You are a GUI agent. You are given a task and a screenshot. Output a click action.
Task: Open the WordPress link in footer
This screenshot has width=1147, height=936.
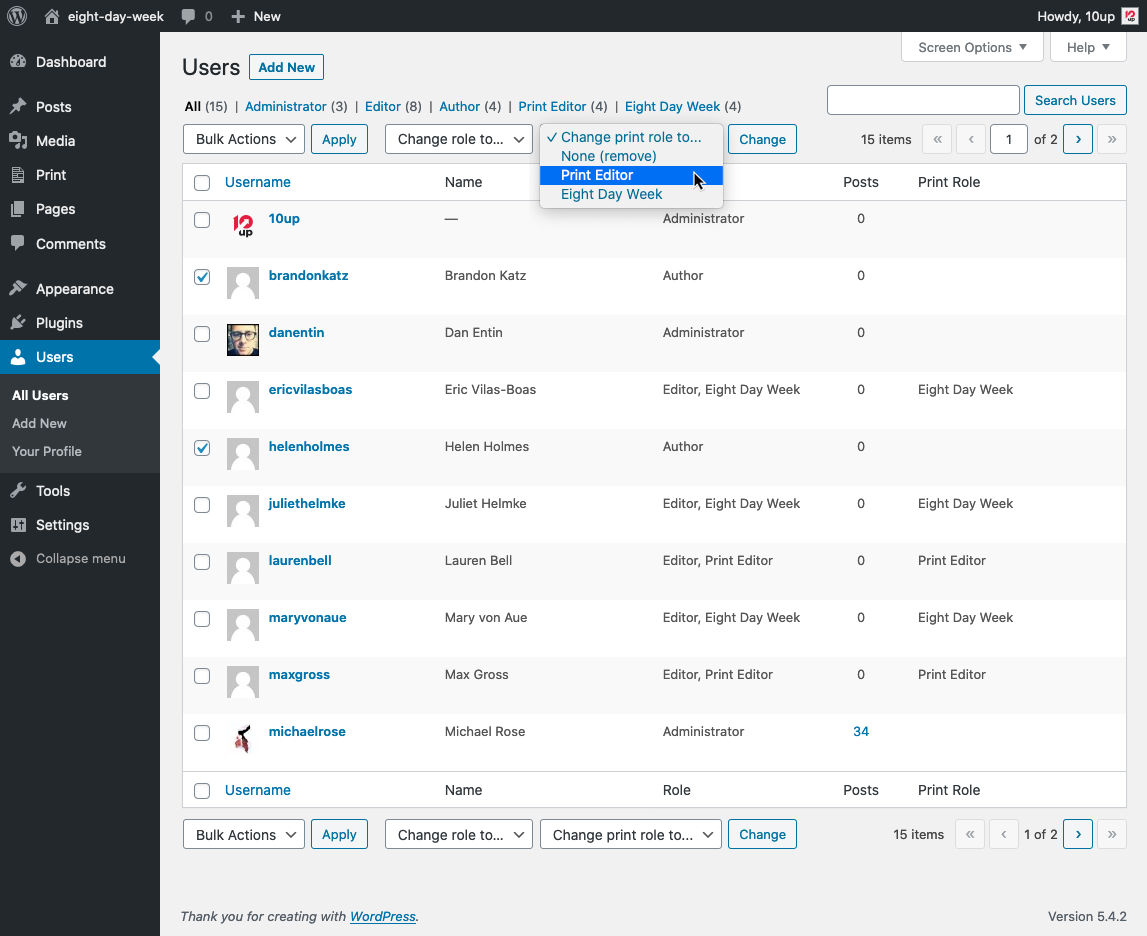pyautogui.click(x=383, y=917)
